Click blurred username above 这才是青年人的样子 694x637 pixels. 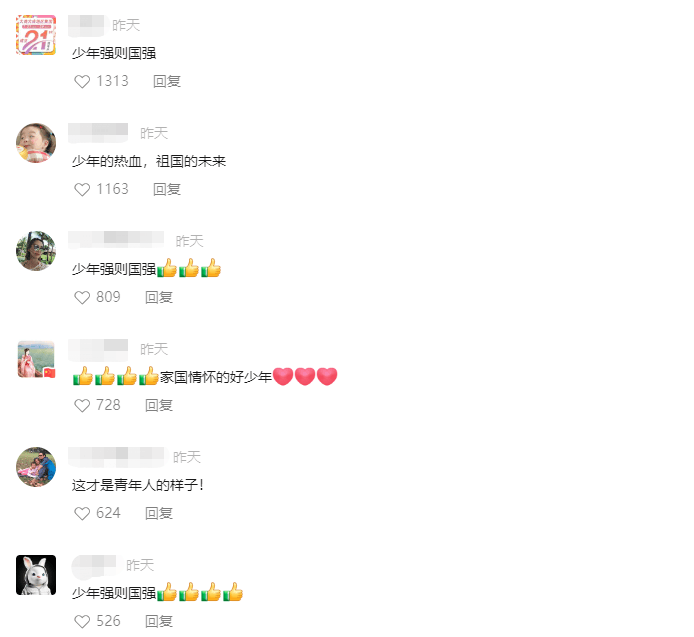click(117, 457)
